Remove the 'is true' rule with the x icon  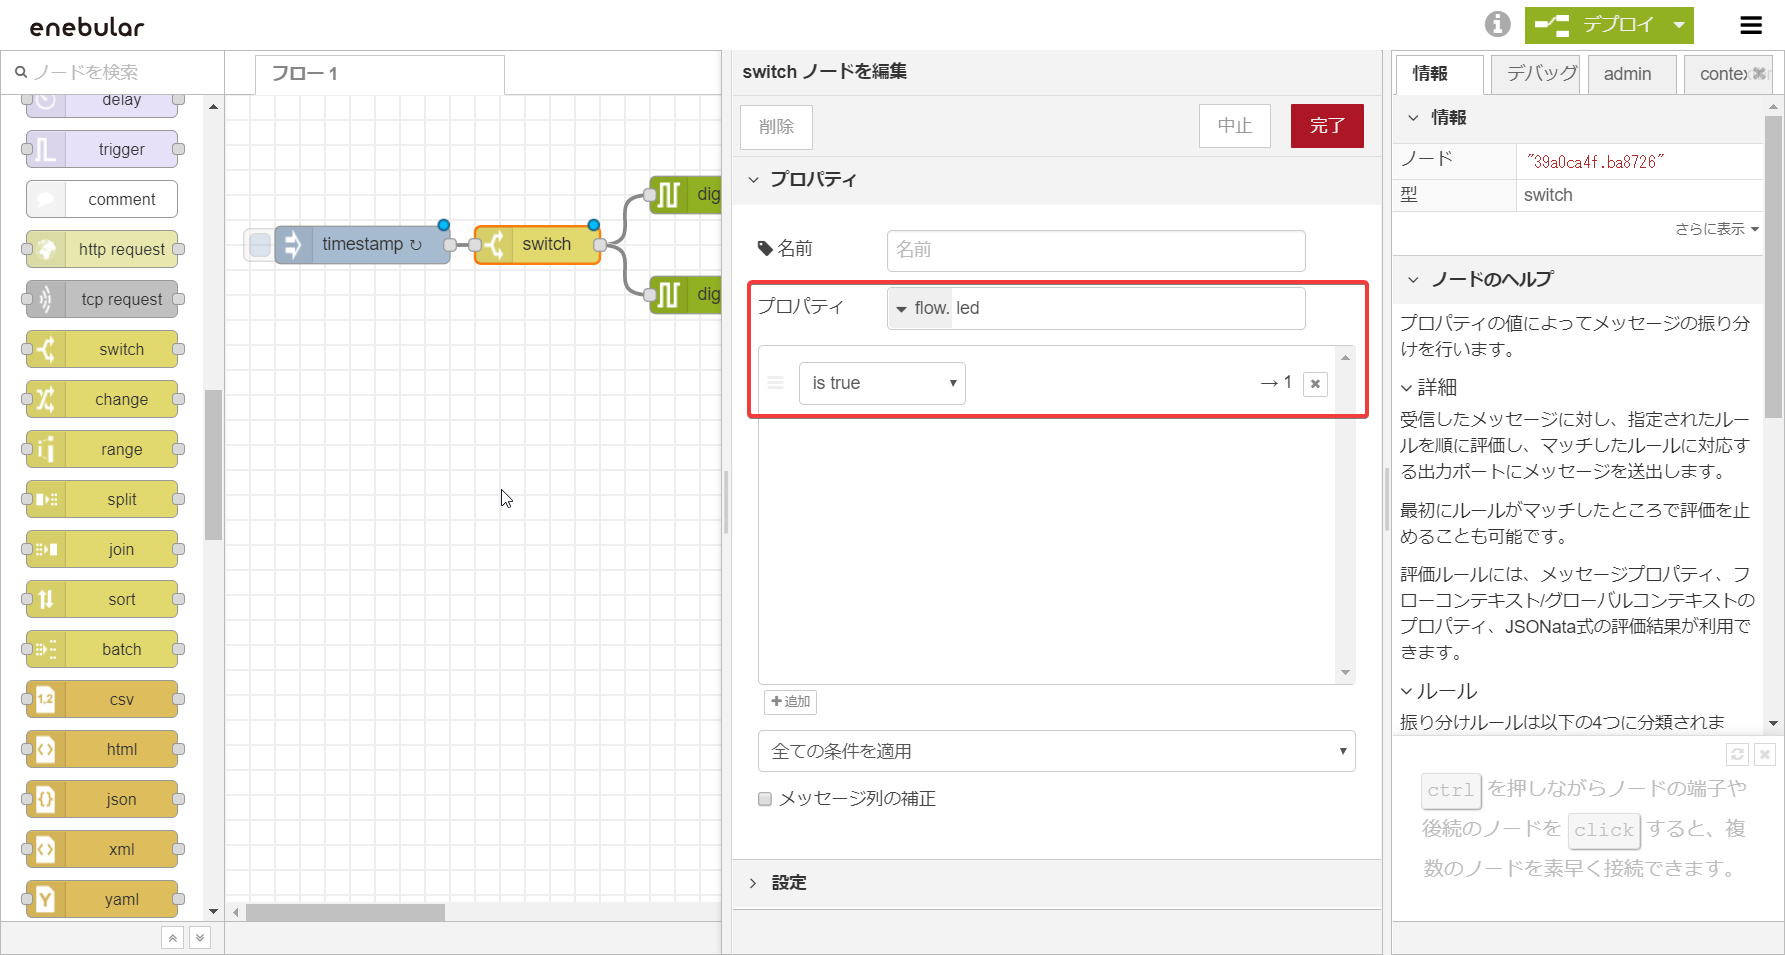tap(1315, 384)
